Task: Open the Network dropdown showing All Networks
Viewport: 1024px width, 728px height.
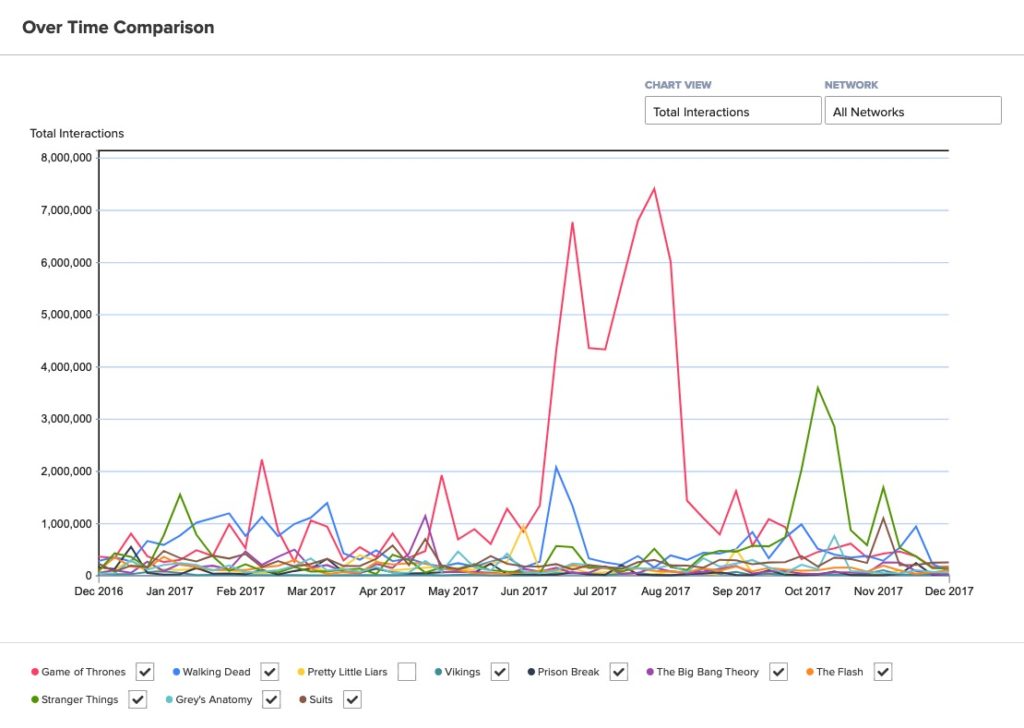Action: click(912, 111)
